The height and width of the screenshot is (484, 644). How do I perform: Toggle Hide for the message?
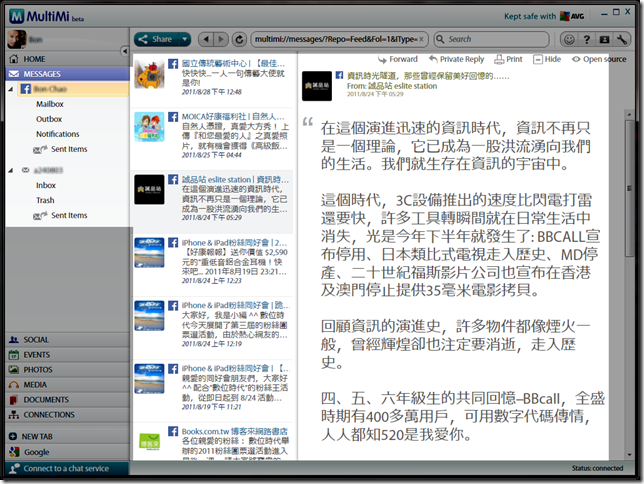[546, 60]
